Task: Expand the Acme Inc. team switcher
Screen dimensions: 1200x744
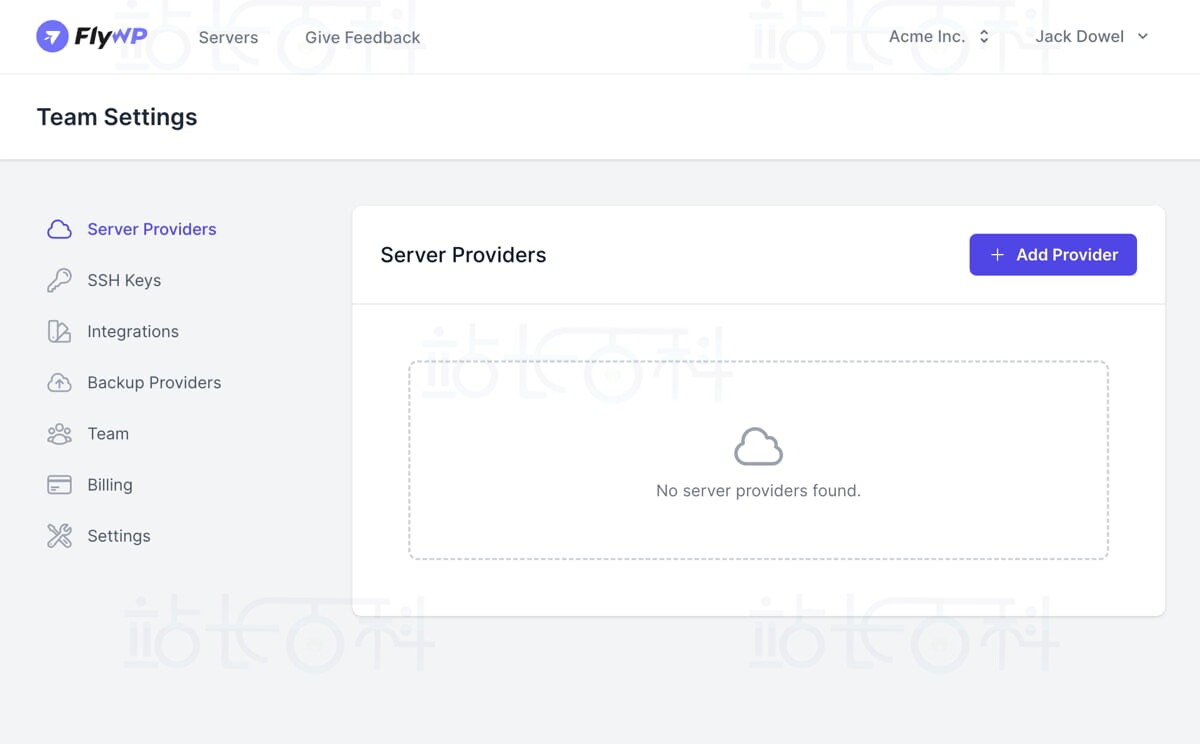Action: (939, 37)
